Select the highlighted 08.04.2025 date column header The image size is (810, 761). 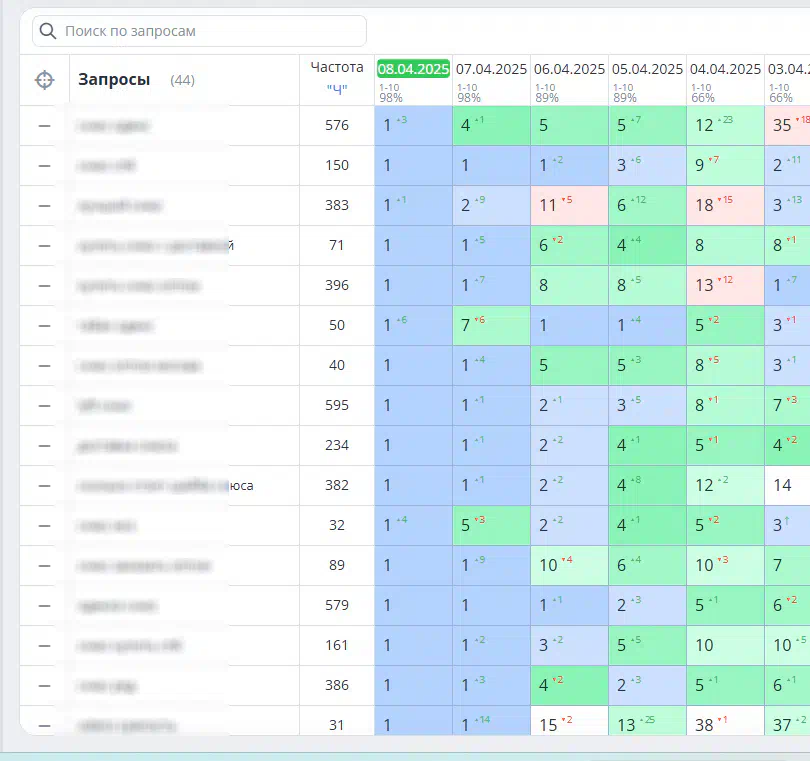413,69
